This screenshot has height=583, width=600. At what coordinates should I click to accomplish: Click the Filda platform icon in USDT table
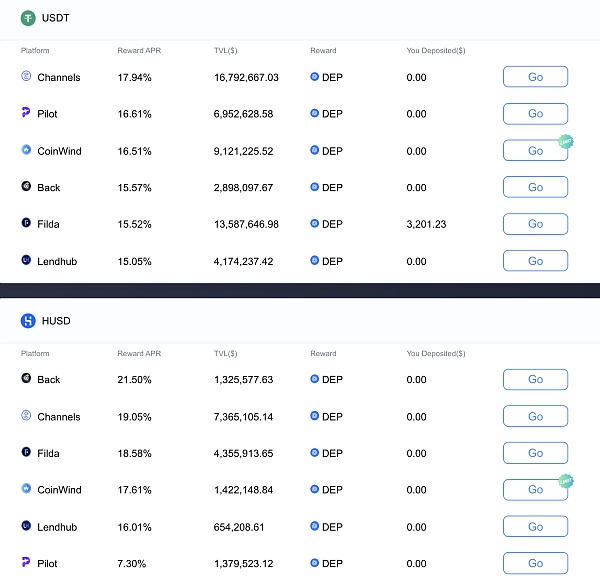coord(26,222)
